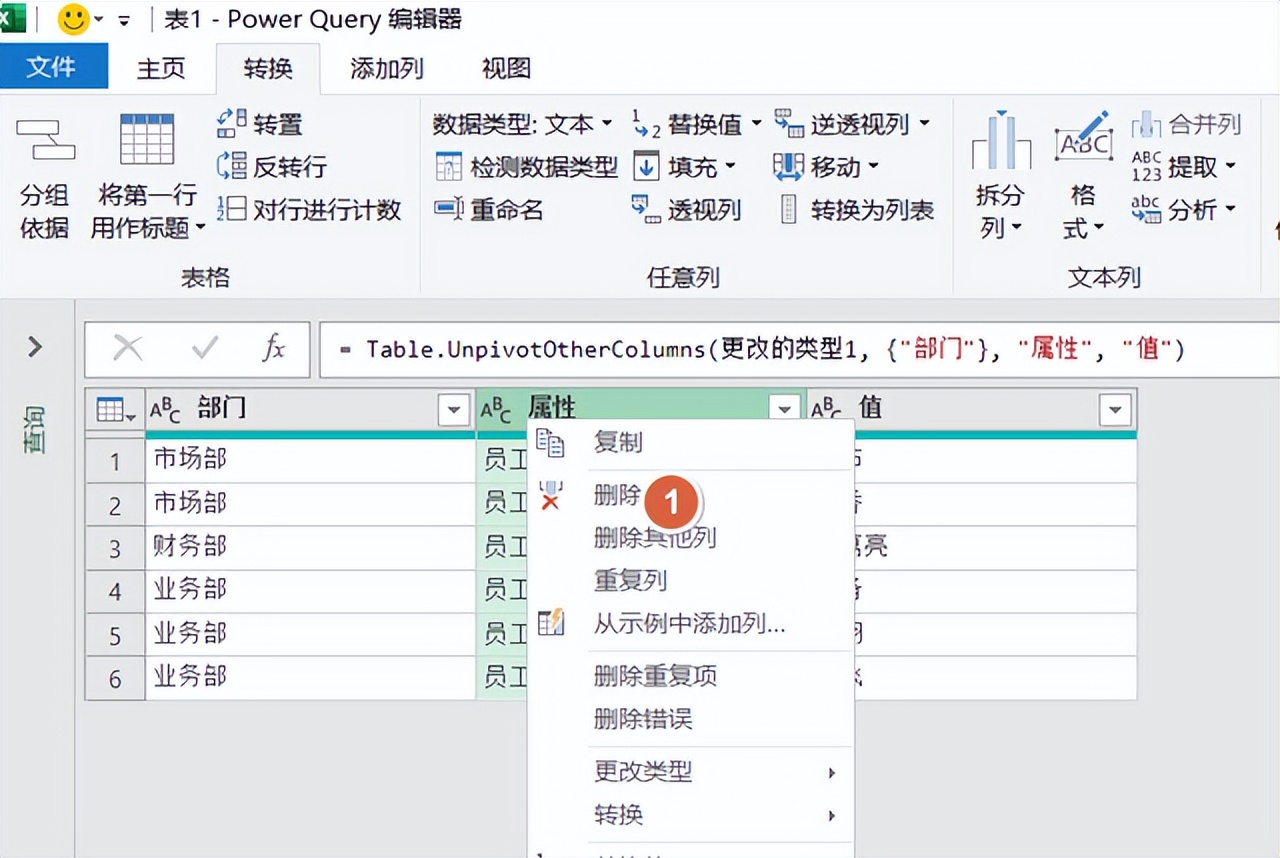Open the 文件 tab
Viewport: 1280px width, 858px height.
coord(53,67)
